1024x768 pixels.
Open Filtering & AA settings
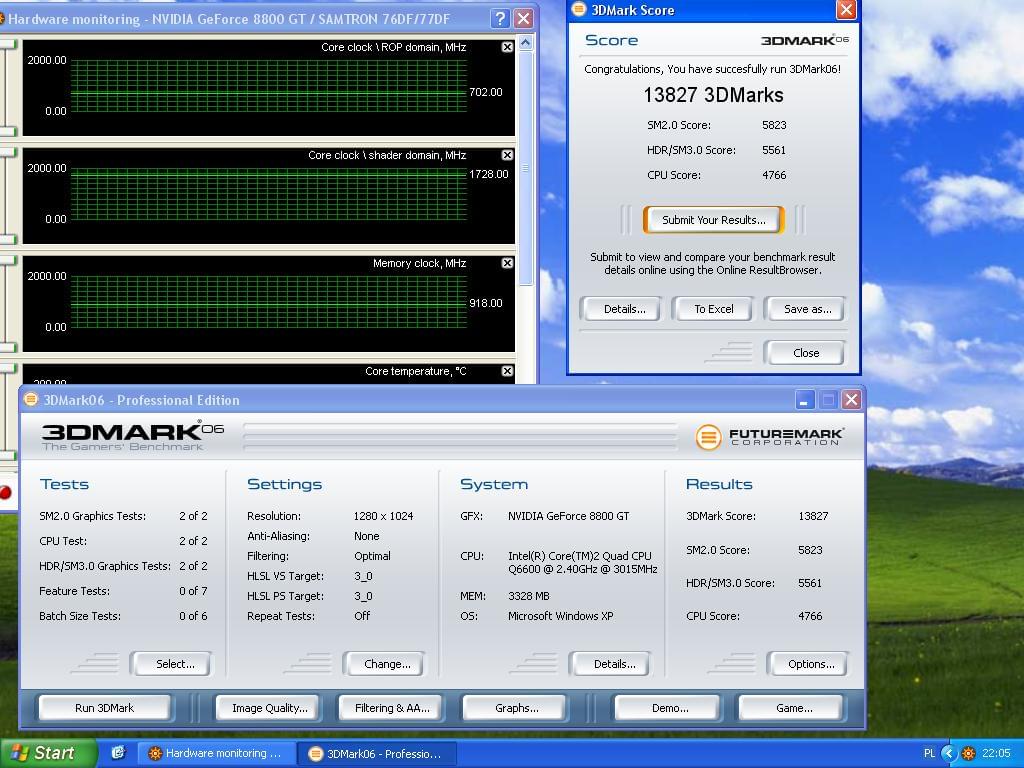point(392,708)
